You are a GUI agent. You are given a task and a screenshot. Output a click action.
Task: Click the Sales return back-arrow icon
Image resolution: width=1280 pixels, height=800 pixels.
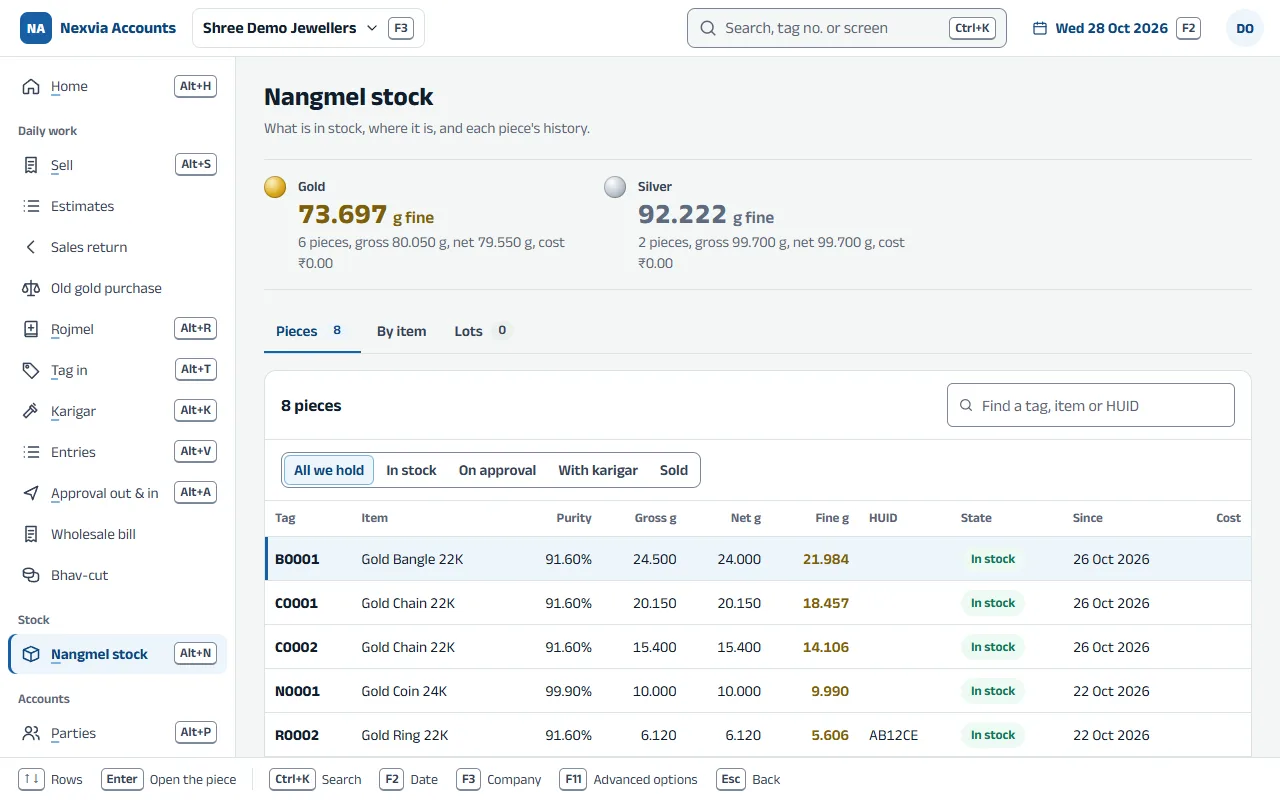tap(31, 247)
